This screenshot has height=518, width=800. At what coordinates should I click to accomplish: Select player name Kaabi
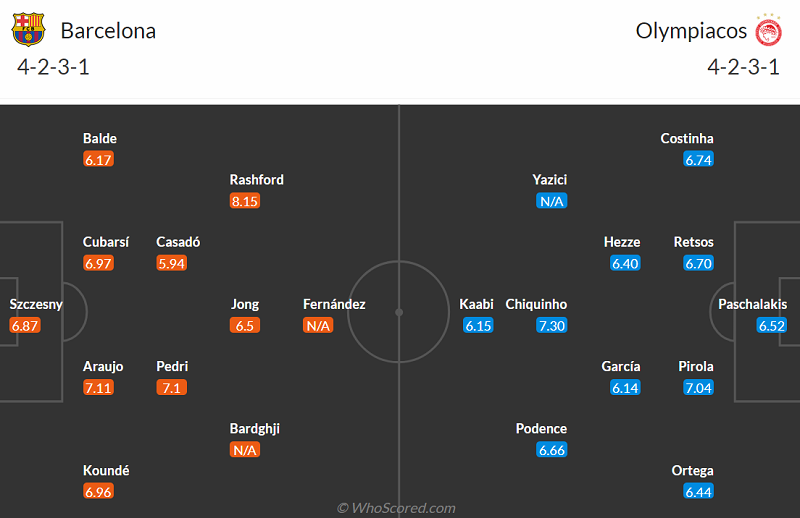(x=476, y=304)
